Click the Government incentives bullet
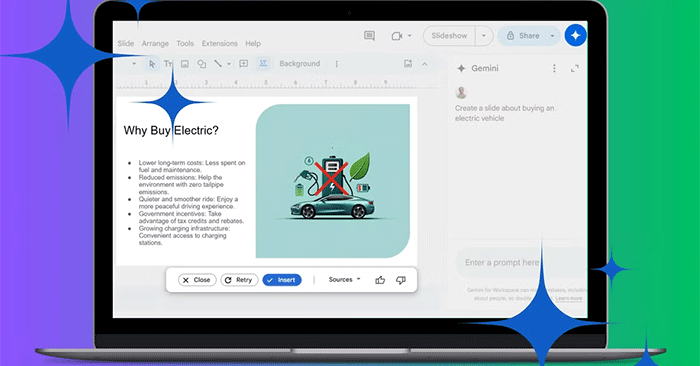 191,217
